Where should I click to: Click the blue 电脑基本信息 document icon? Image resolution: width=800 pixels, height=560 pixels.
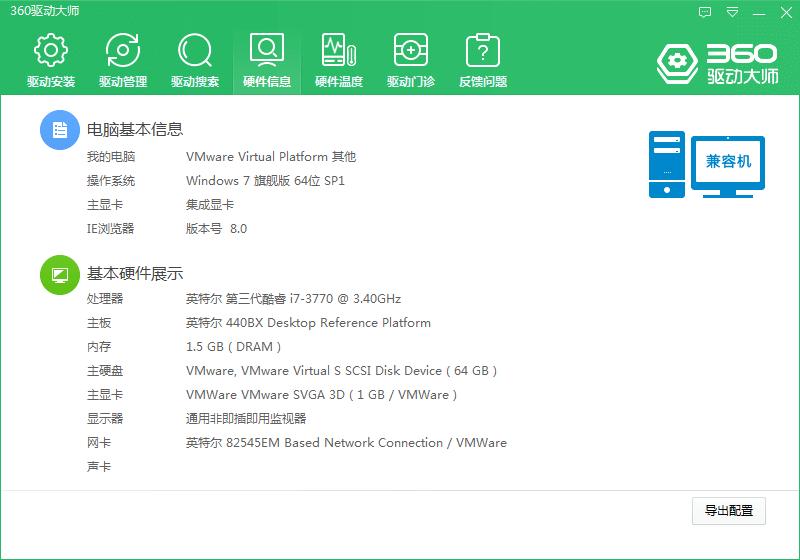click(60, 130)
